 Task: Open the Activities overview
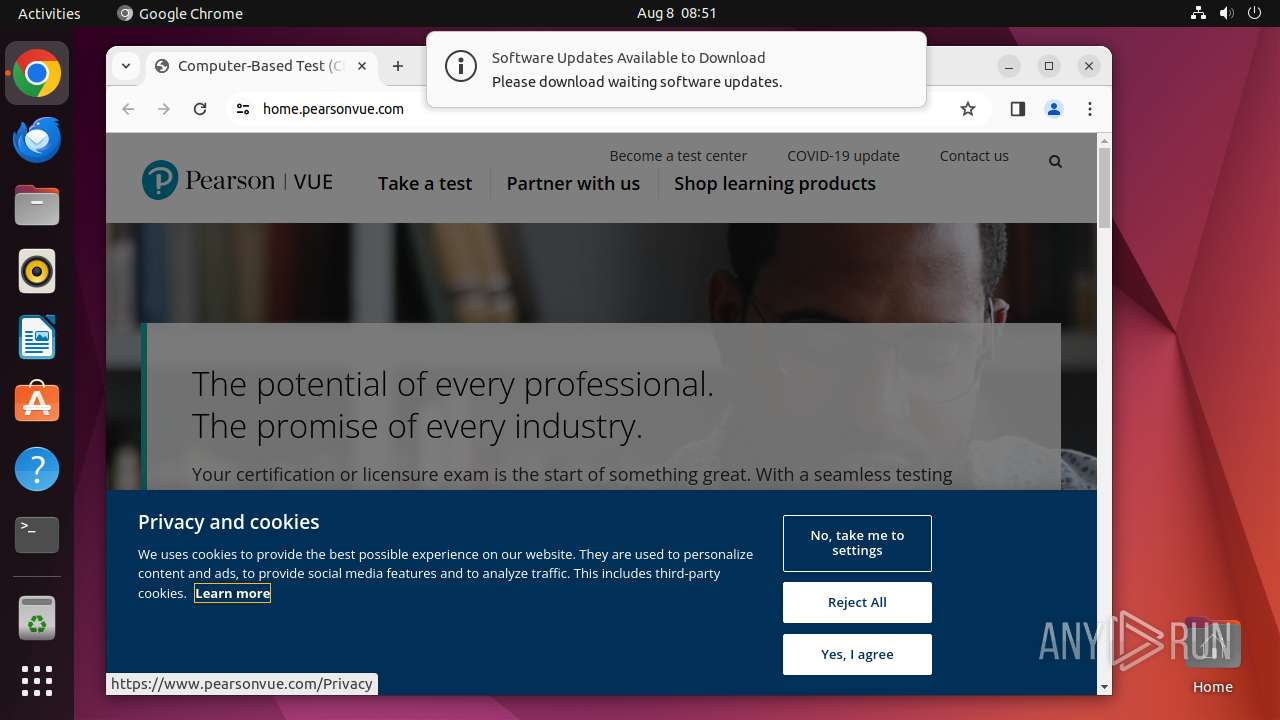(49, 13)
